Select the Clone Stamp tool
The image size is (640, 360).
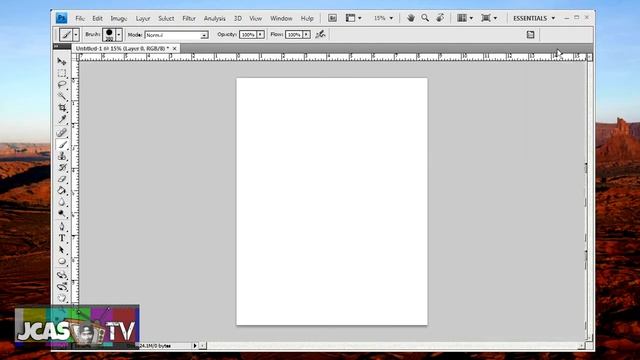tap(62, 156)
